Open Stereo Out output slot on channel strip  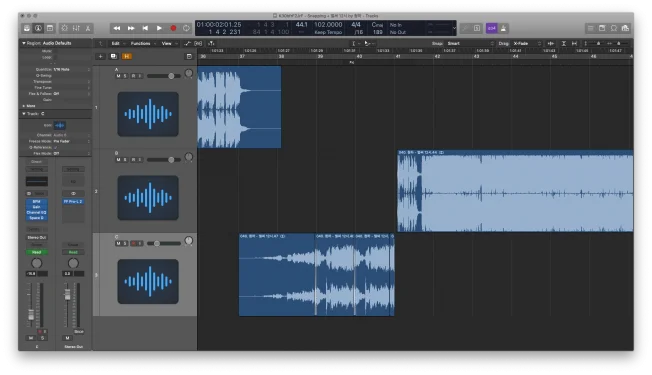click(37, 237)
